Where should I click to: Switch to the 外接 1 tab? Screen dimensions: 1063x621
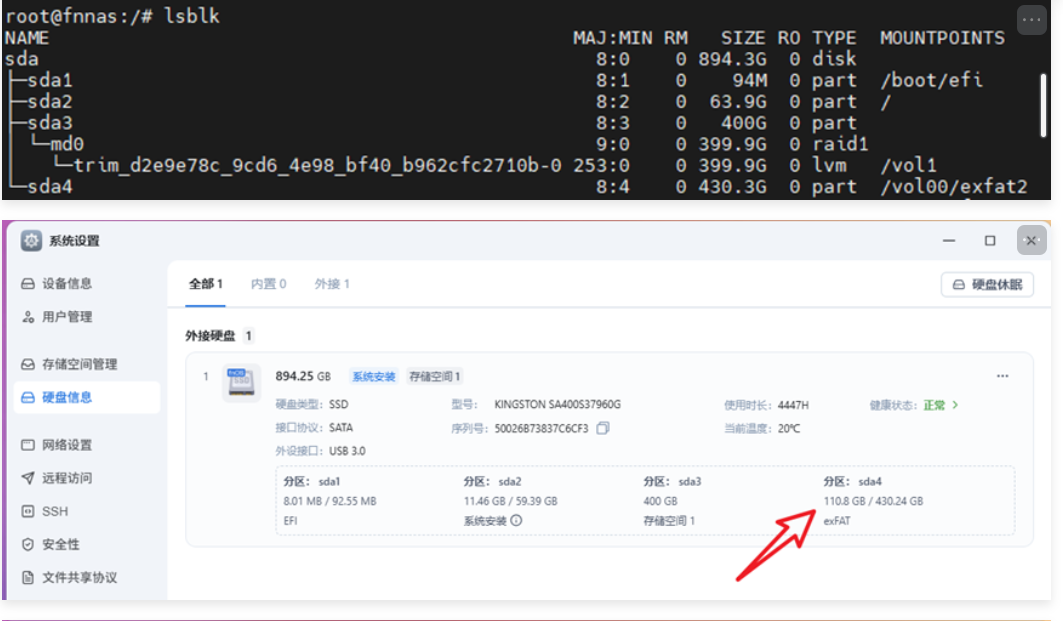click(332, 284)
